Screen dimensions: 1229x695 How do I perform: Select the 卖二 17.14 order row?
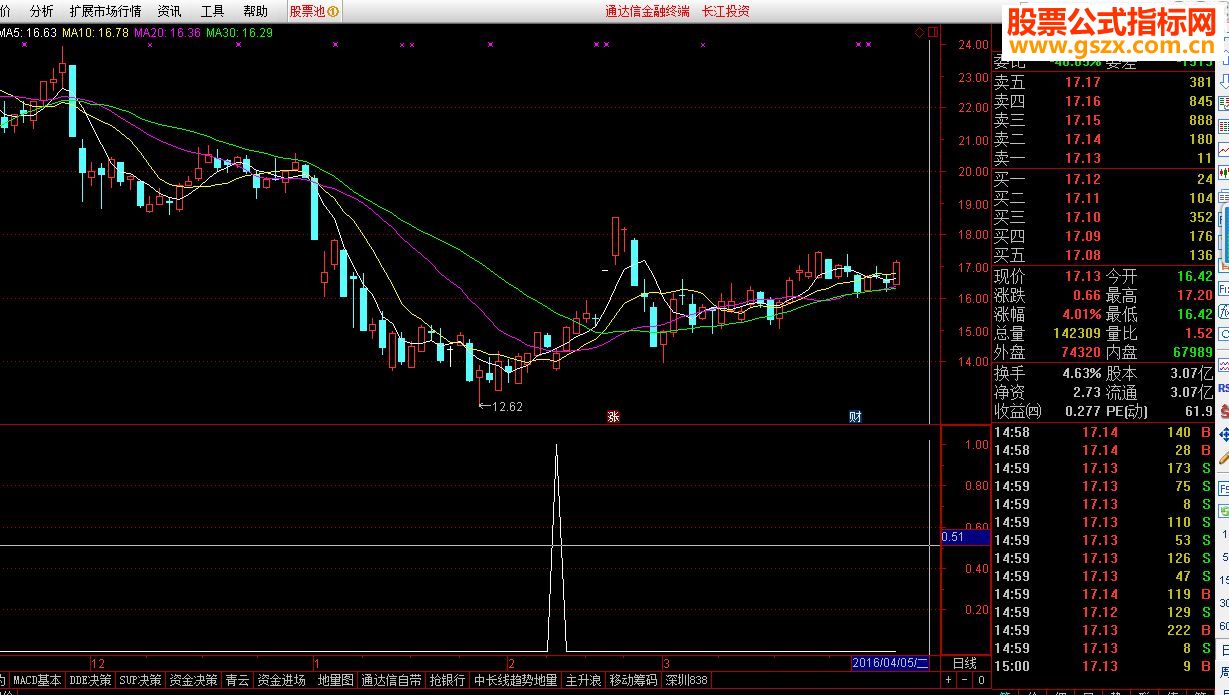1102,139
